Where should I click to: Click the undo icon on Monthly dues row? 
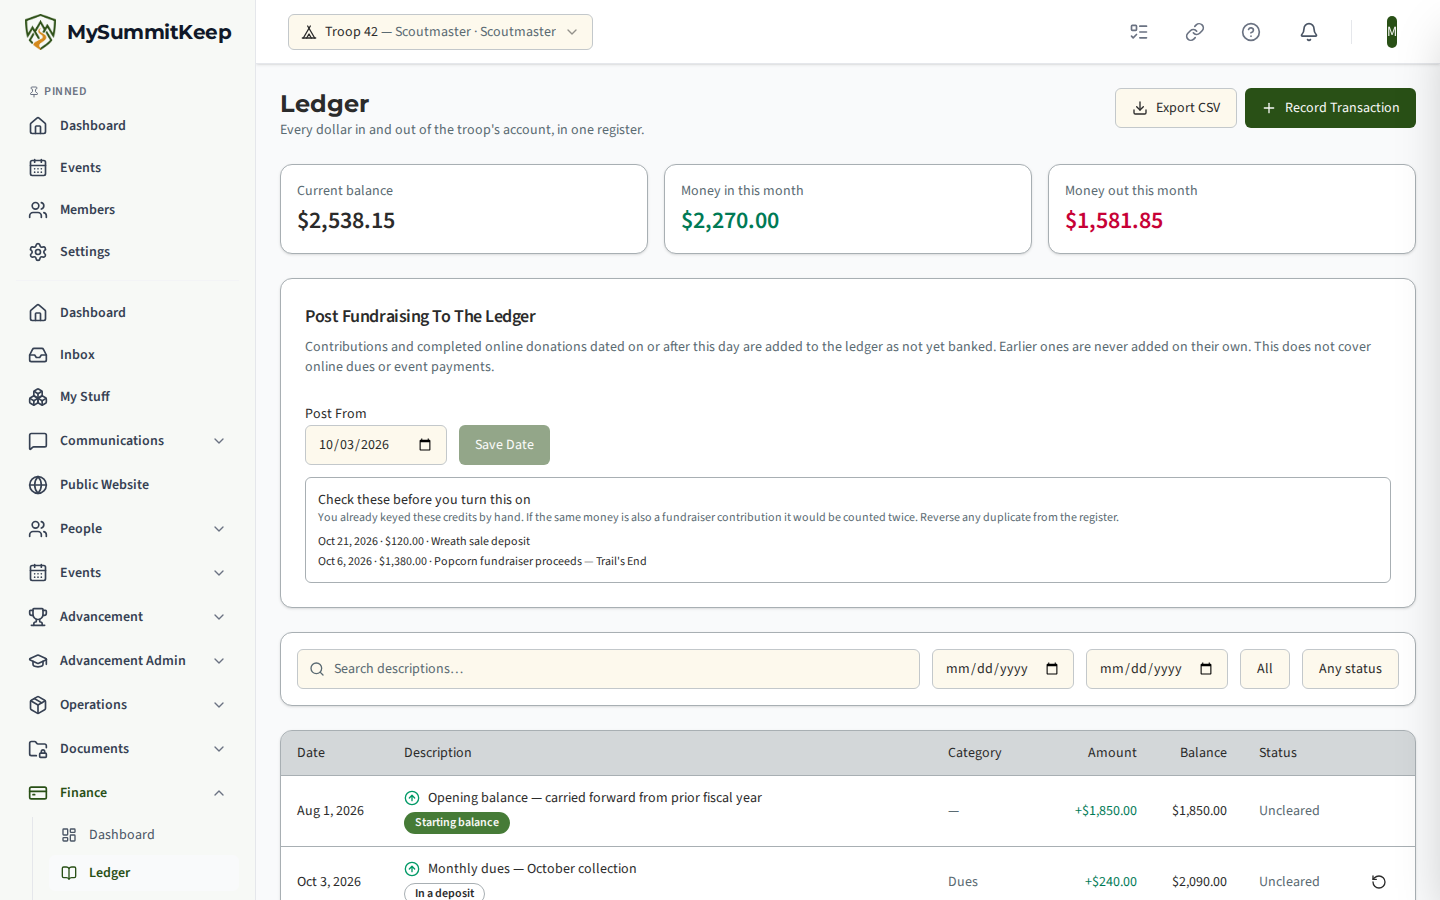click(x=1379, y=882)
